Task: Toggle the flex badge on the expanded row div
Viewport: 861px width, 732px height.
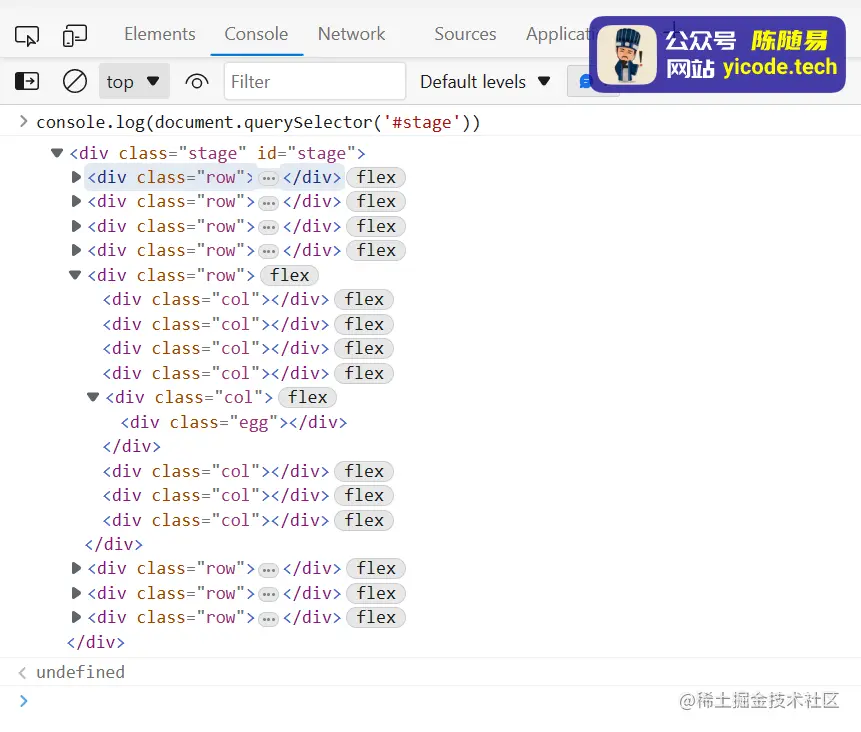Action: (x=288, y=275)
